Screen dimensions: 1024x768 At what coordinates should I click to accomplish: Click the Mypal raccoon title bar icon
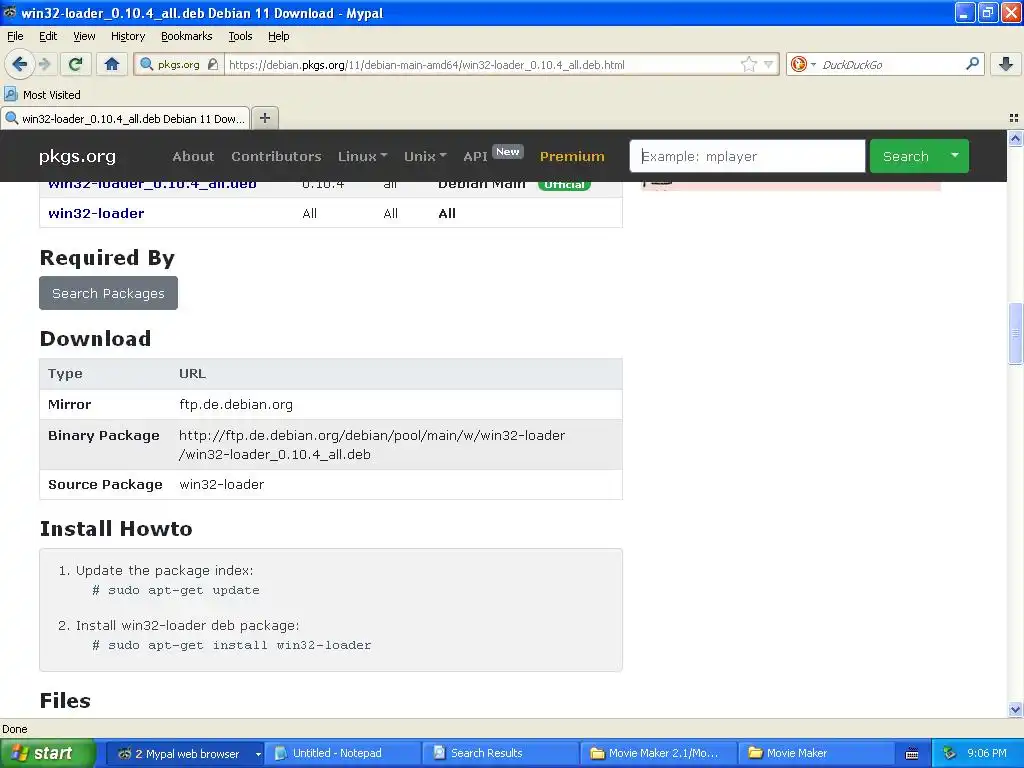tap(10, 12)
